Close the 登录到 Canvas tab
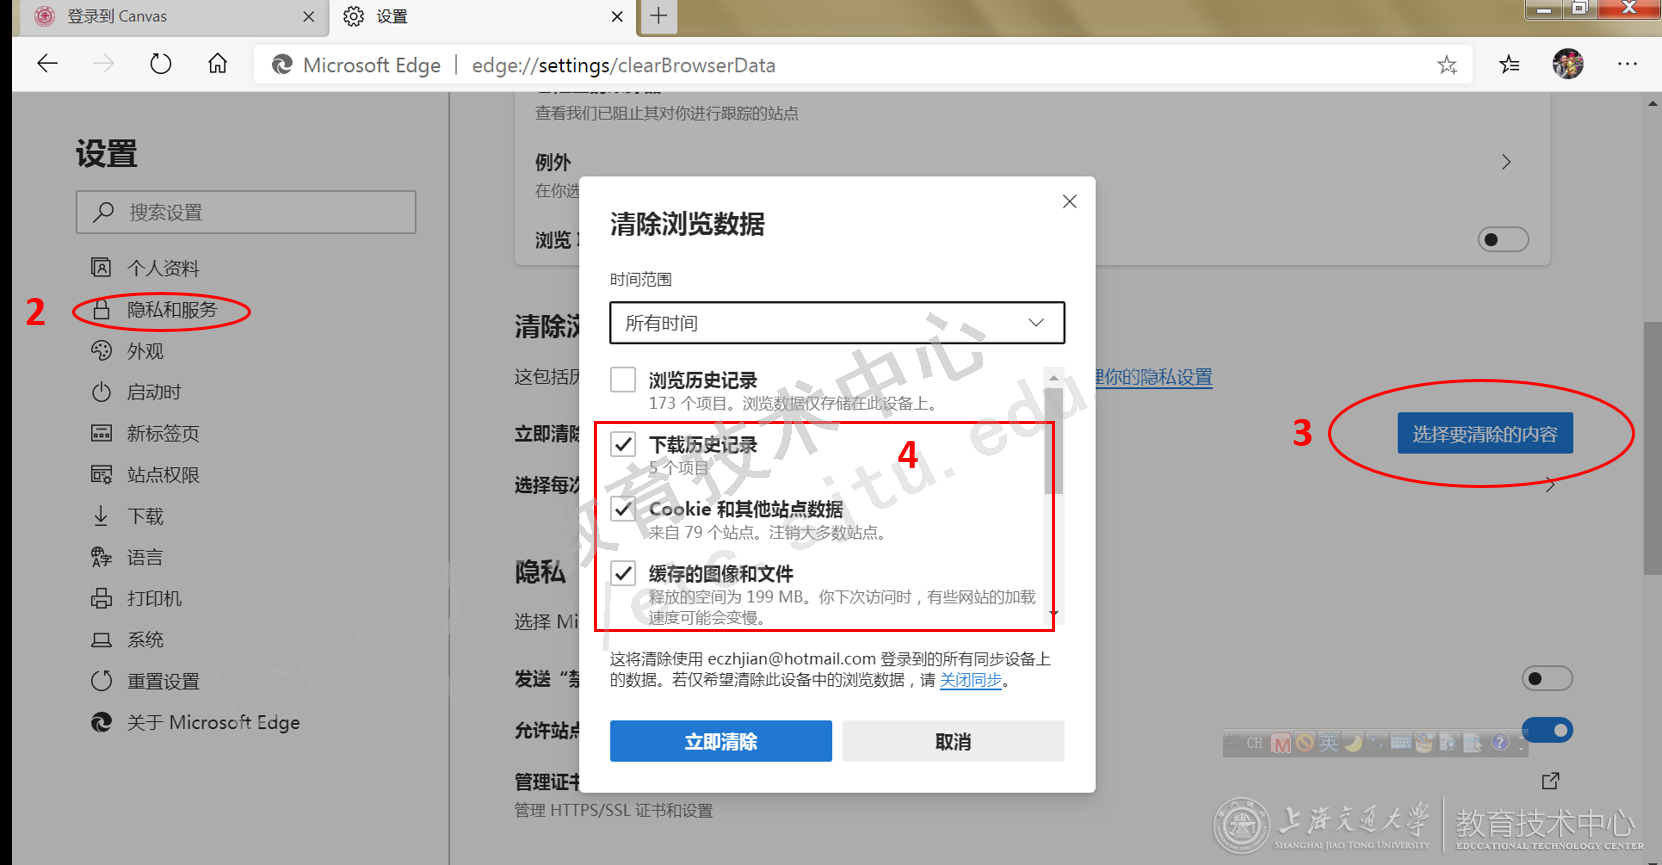The height and width of the screenshot is (865, 1662). [x=308, y=17]
